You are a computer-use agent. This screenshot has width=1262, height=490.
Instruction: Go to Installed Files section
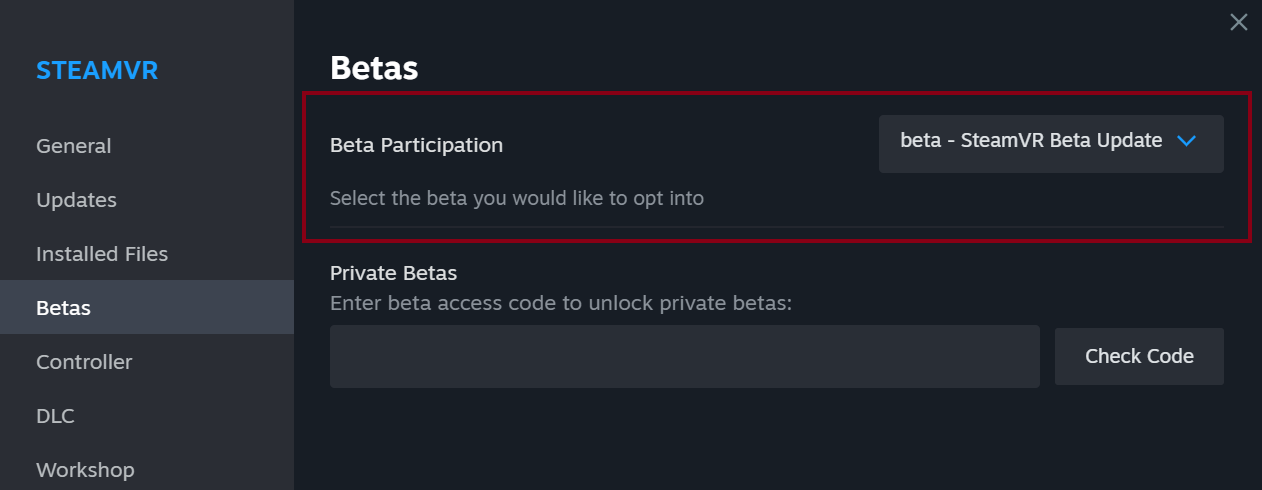(x=102, y=254)
